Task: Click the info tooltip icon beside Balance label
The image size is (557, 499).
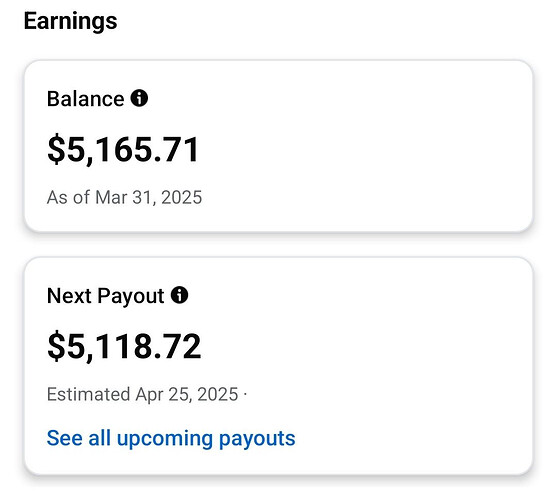Action: click(x=139, y=98)
